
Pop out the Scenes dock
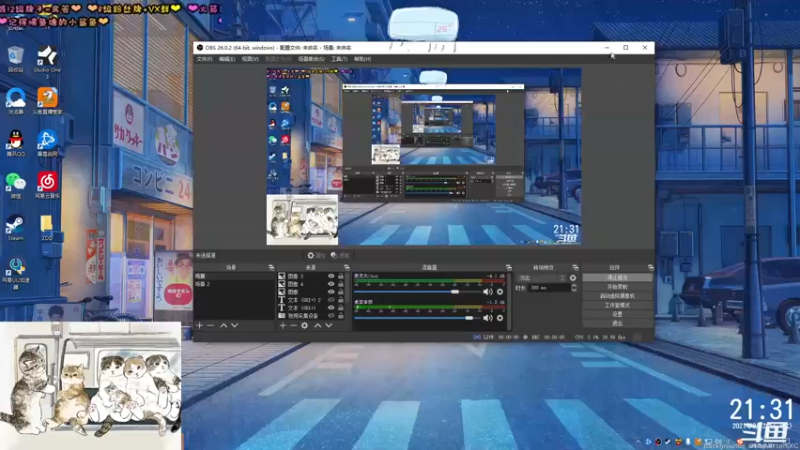coord(271,267)
